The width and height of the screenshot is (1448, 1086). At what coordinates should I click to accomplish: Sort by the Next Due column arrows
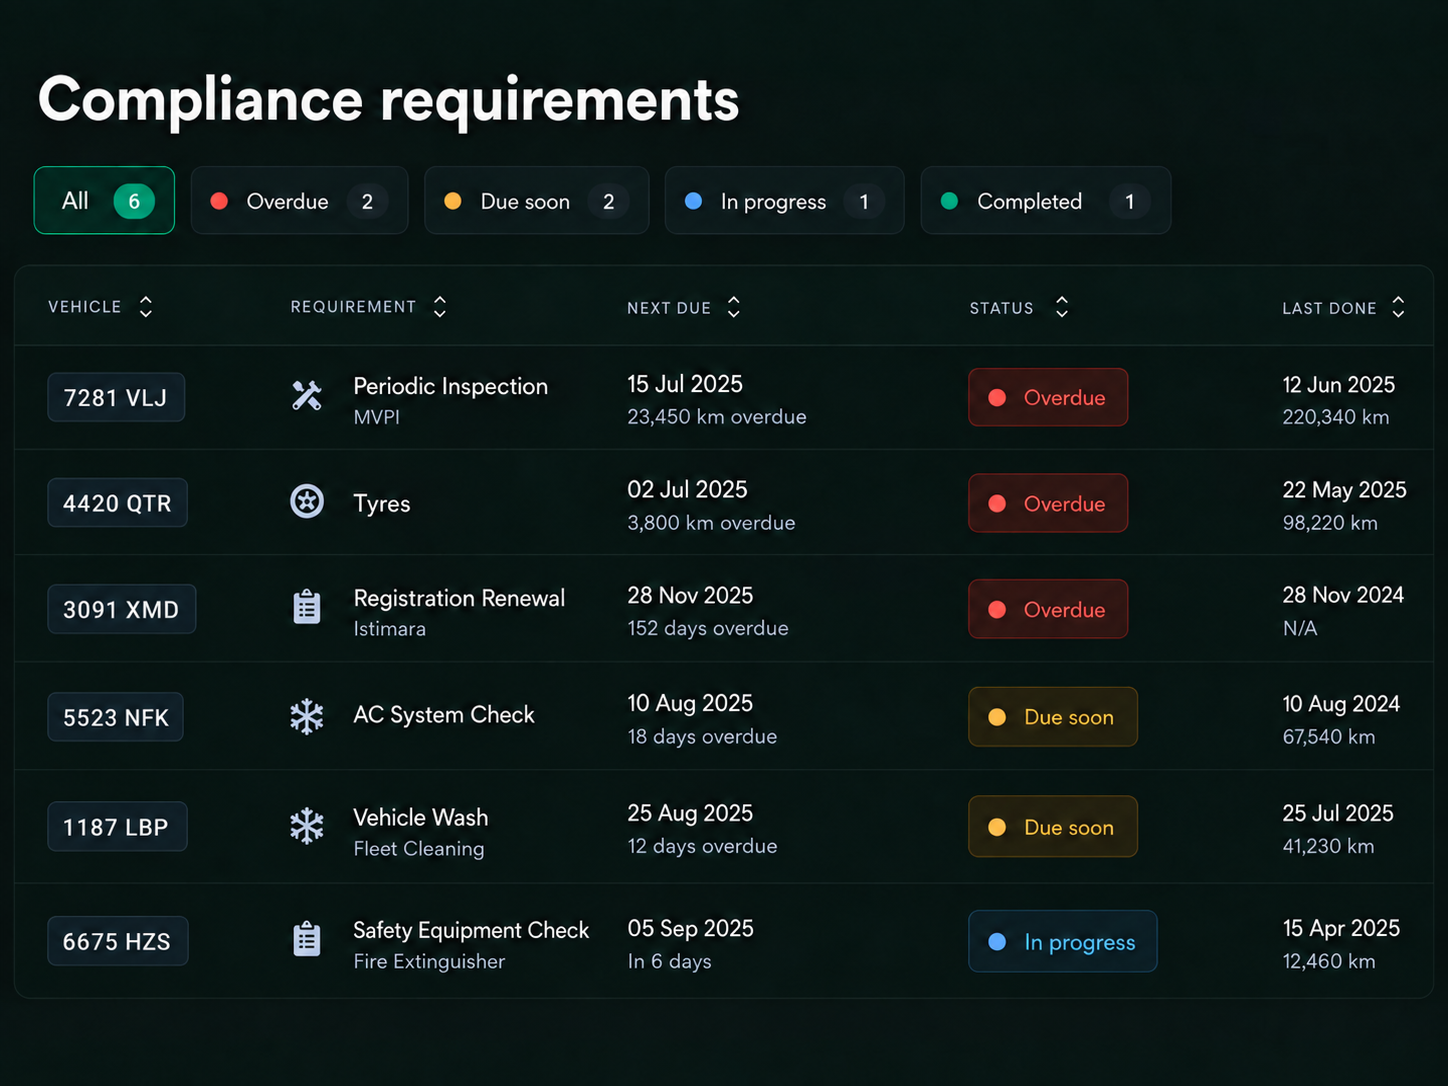pyautogui.click(x=734, y=307)
